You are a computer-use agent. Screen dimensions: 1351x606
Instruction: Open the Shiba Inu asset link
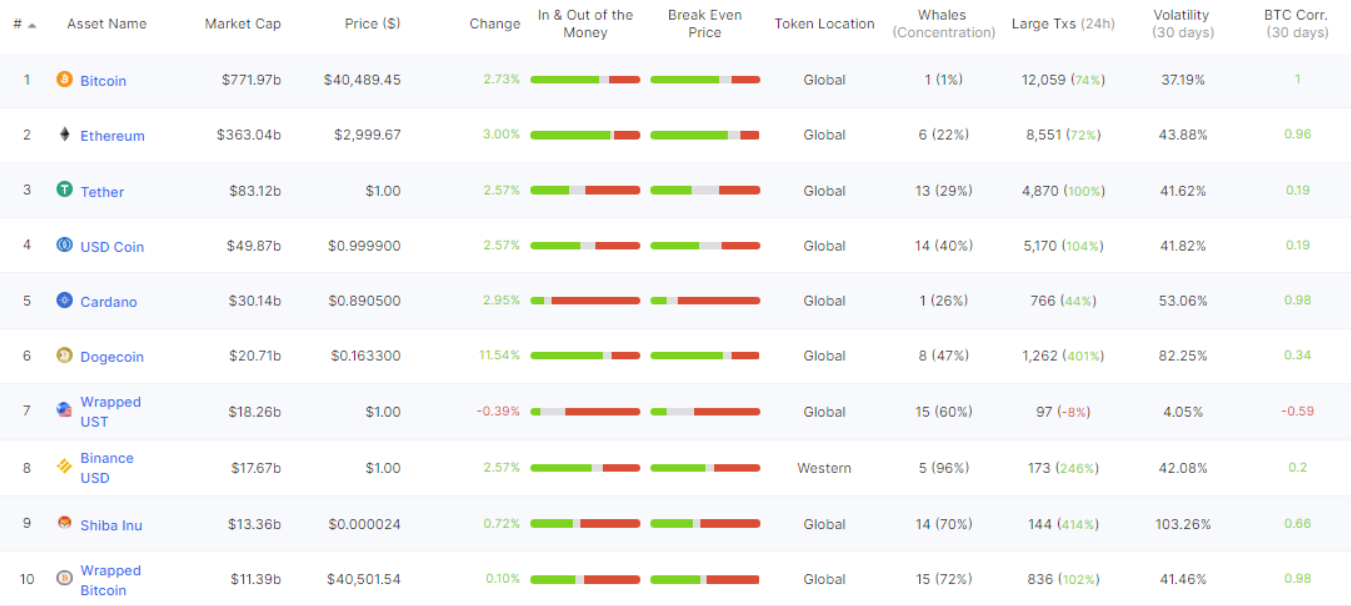pyautogui.click(x=111, y=525)
